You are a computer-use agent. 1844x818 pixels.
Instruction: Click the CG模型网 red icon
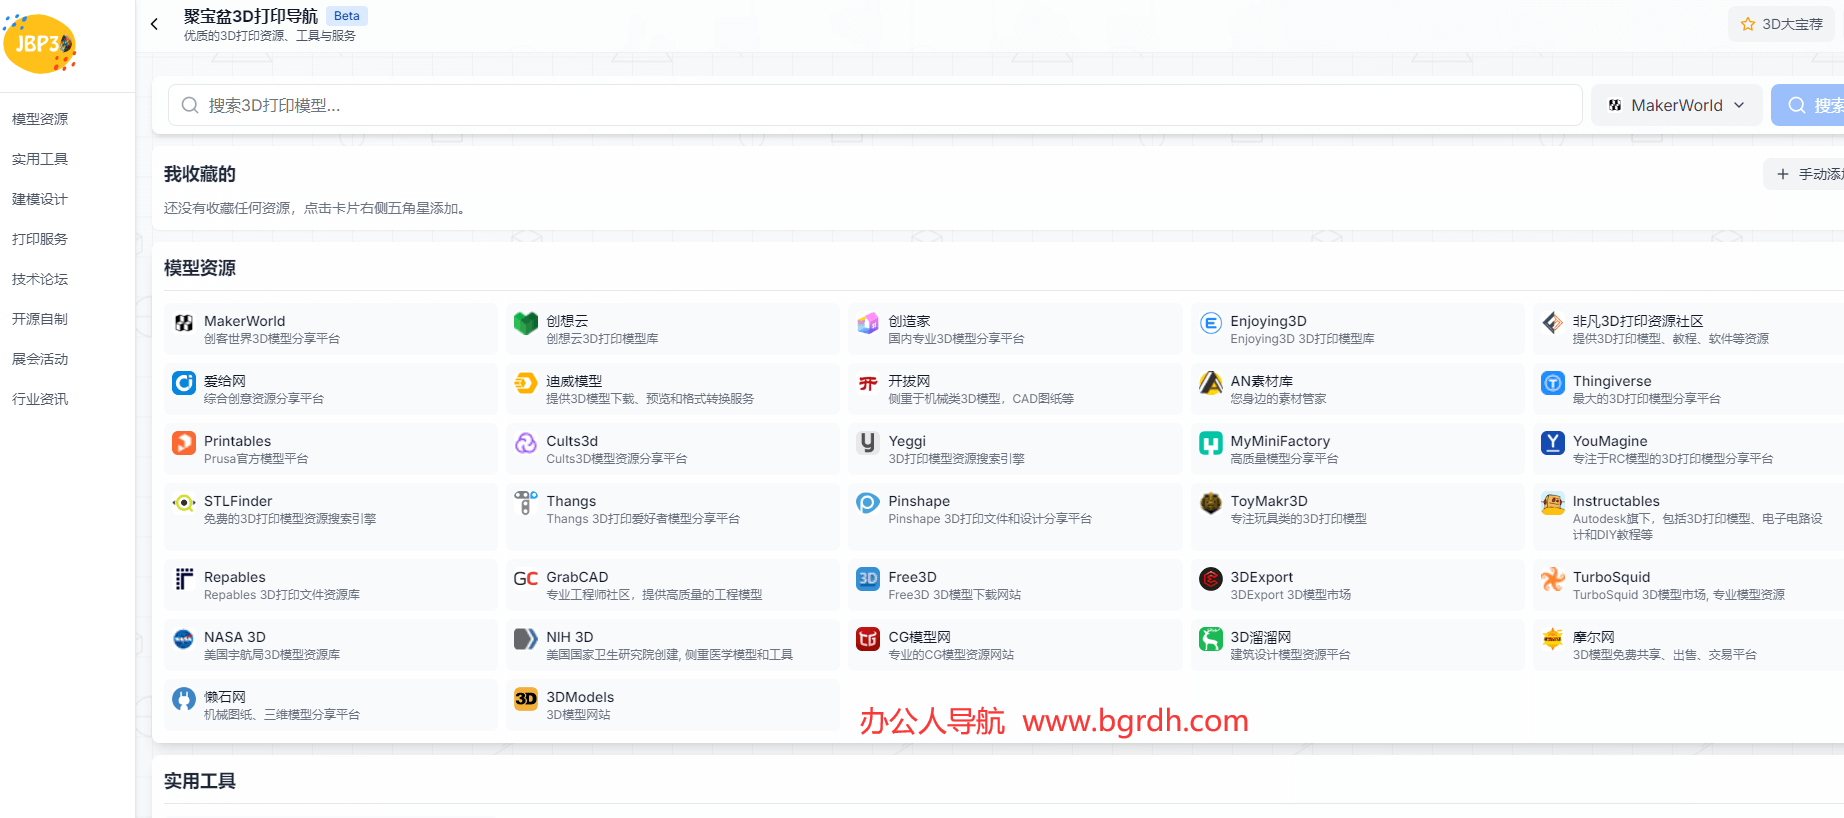pyautogui.click(x=868, y=639)
